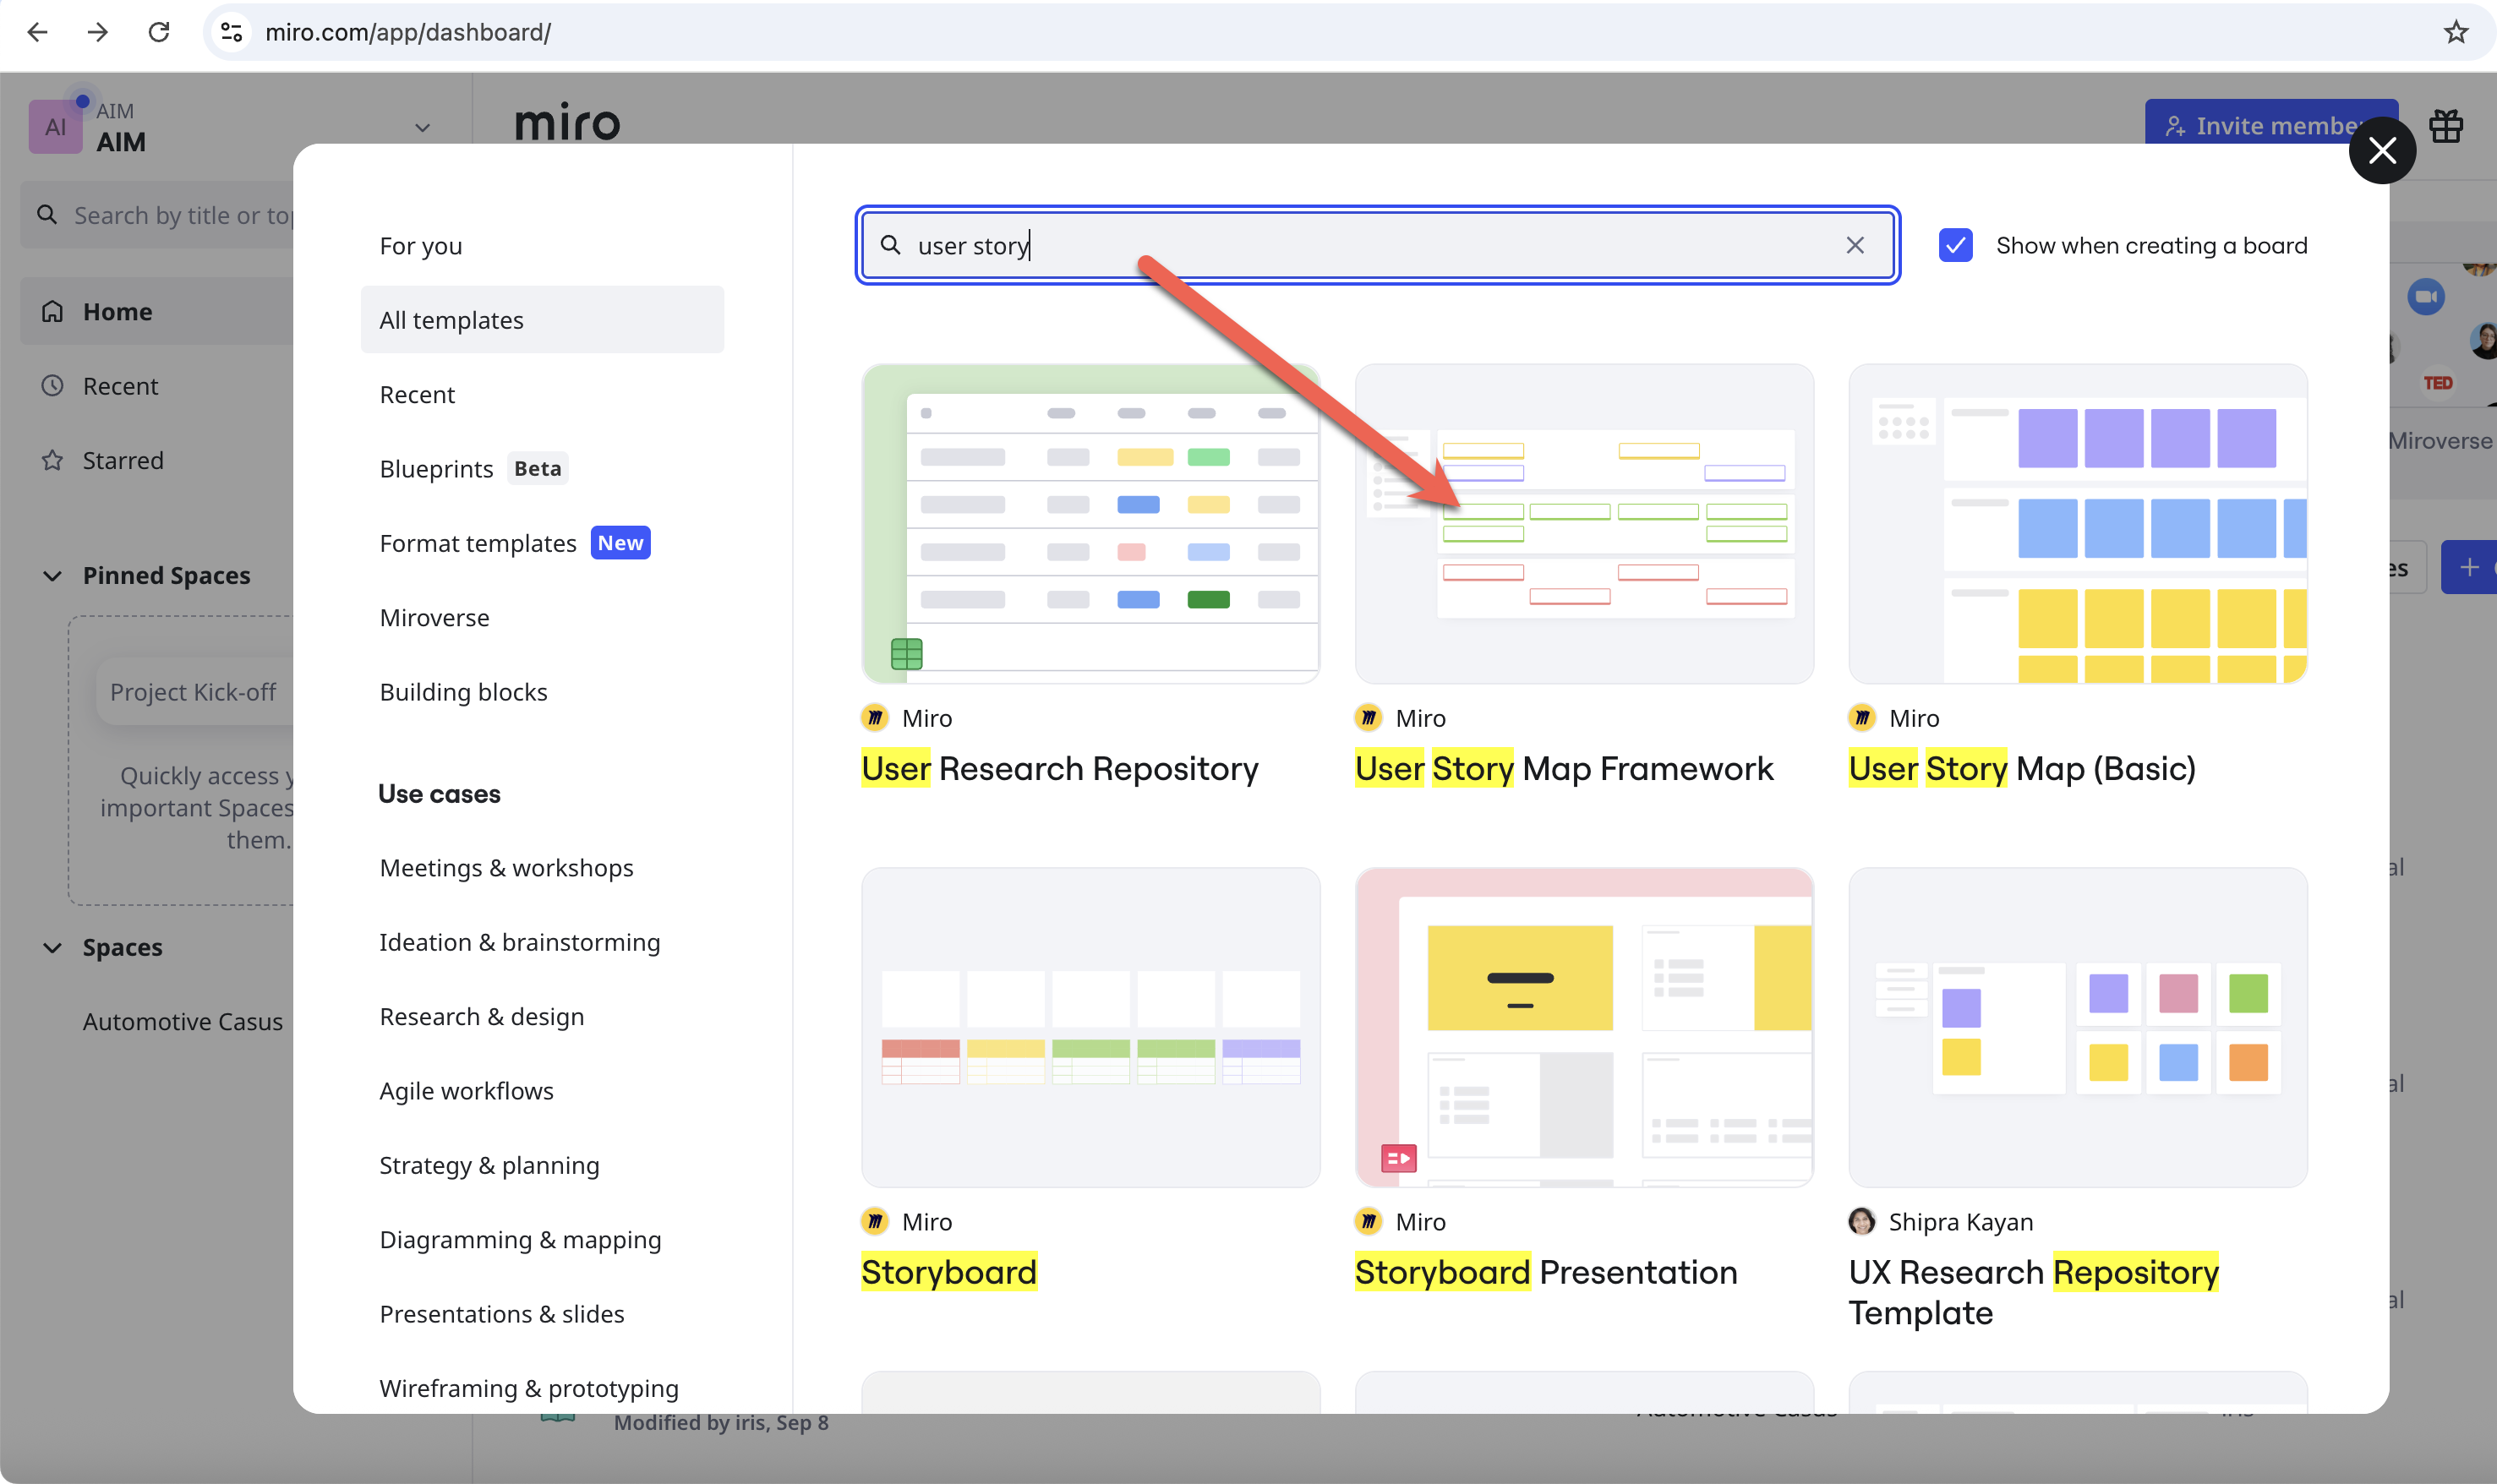The height and width of the screenshot is (1484, 2497).
Task: Close the templates dialog
Action: [x=2381, y=151]
